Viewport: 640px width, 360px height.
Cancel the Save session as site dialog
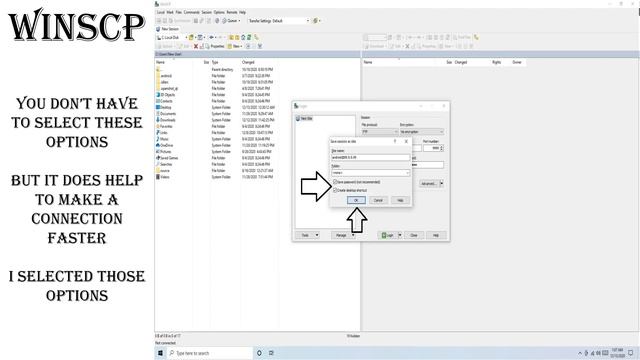click(x=378, y=200)
